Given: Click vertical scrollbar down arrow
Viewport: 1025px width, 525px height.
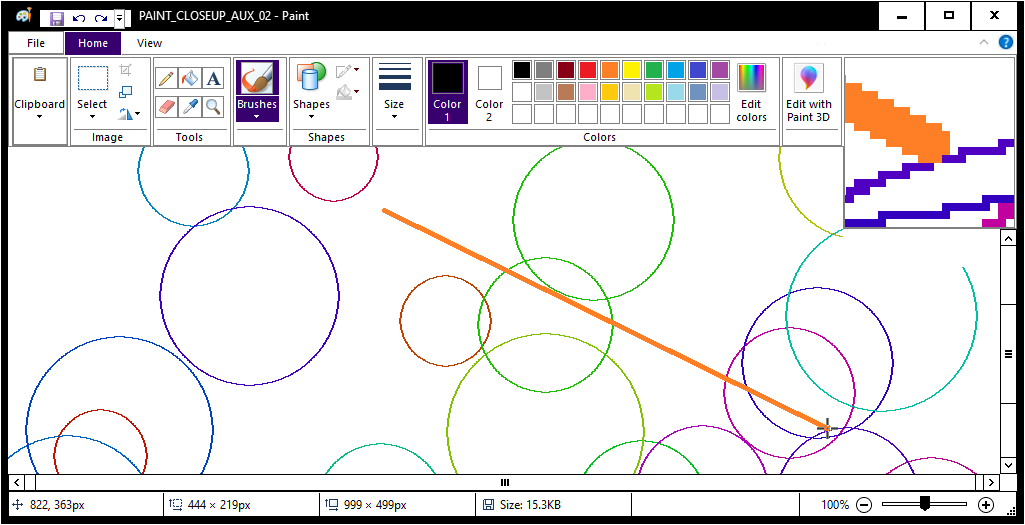Looking at the screenshot, I should (x=1008, y=465).
